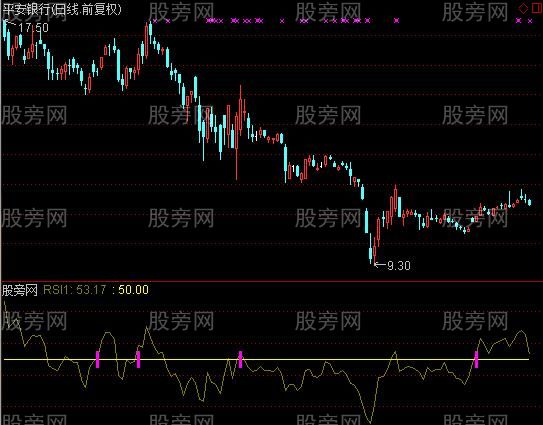Screen dimensions: 543x425
Task: Click the 17.50 high price label
Action: [x=33, y=28]
